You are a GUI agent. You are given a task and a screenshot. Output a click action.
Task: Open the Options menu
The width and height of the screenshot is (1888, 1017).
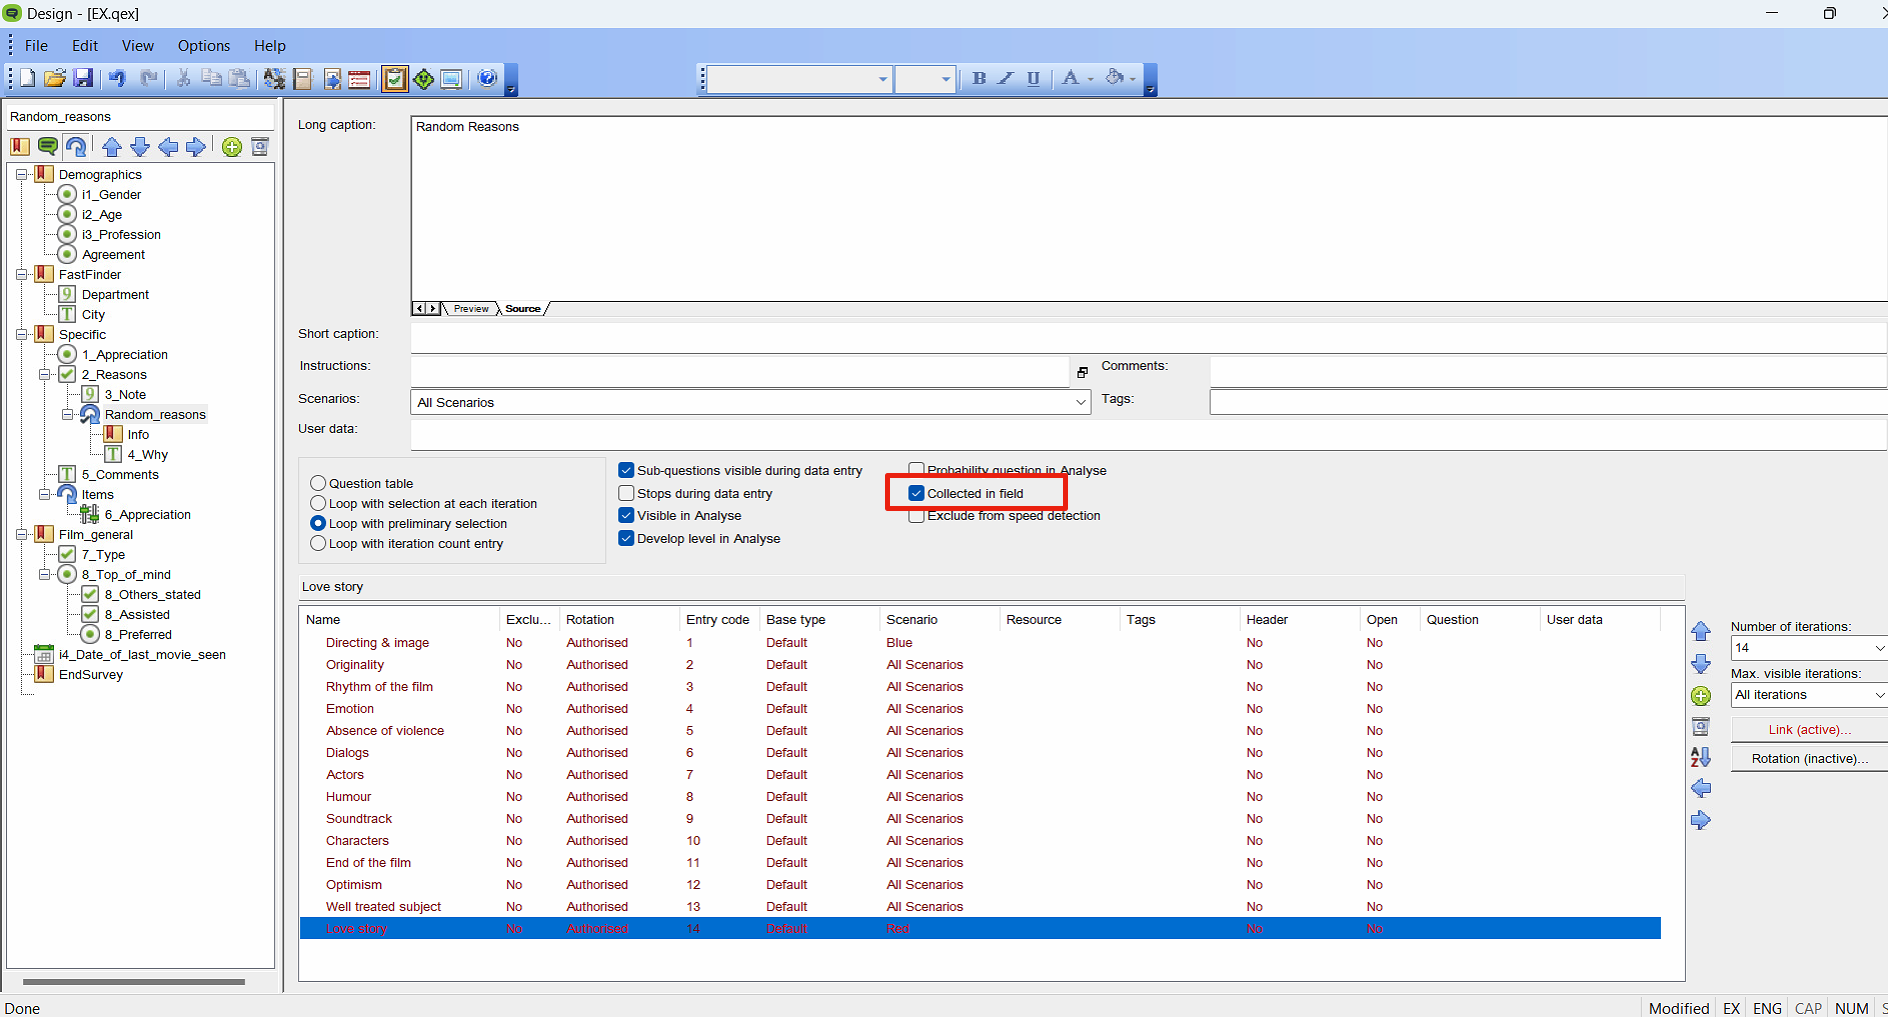pos(204,46)
